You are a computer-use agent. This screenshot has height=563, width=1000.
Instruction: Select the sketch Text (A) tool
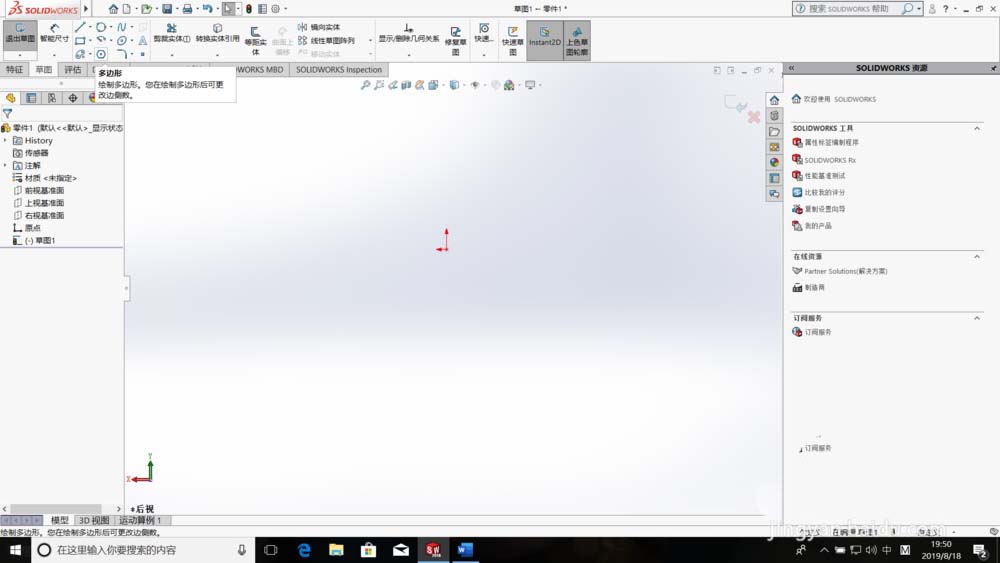click(143, 41)
